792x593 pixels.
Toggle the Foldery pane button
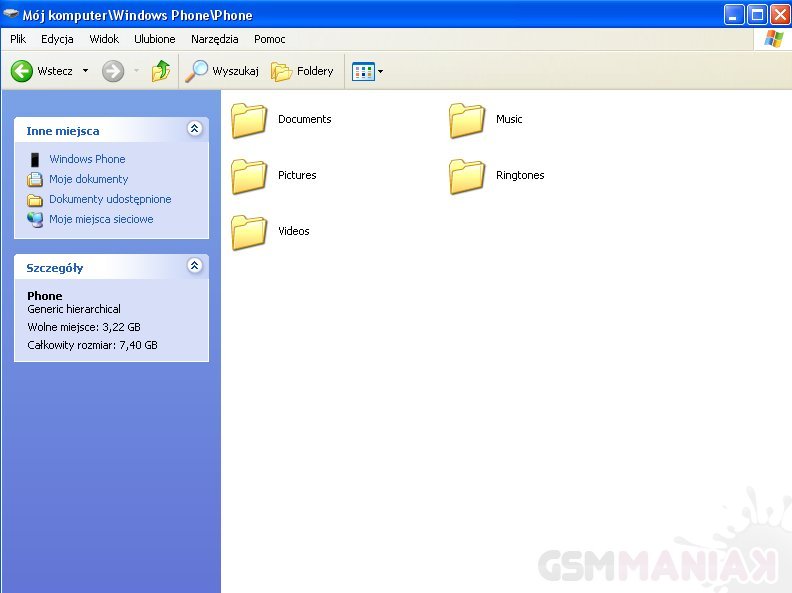pyautogui.click(x=302, y=71)
